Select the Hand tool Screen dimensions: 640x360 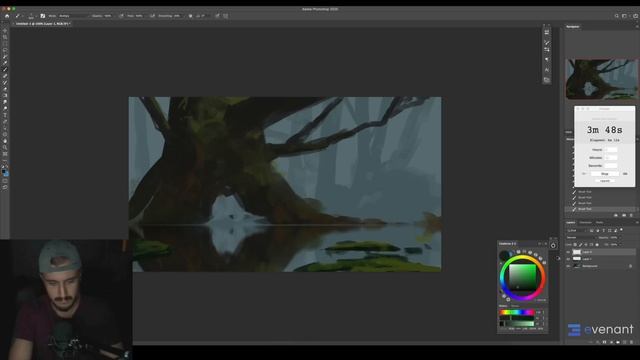(x=5, y=140)
